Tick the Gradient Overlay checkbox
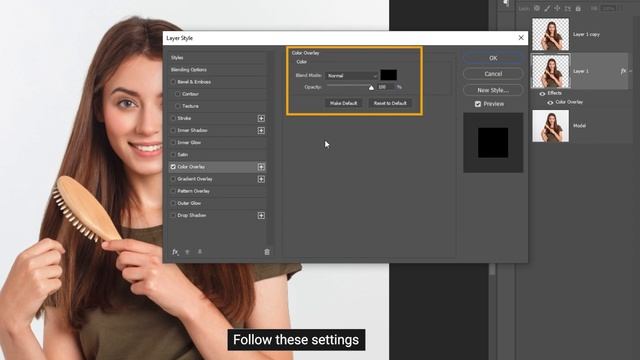The image size is (640, 360). [173, 179]
